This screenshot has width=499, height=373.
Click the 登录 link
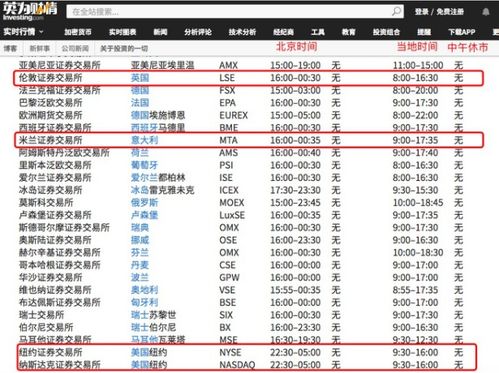click(421, 12)
